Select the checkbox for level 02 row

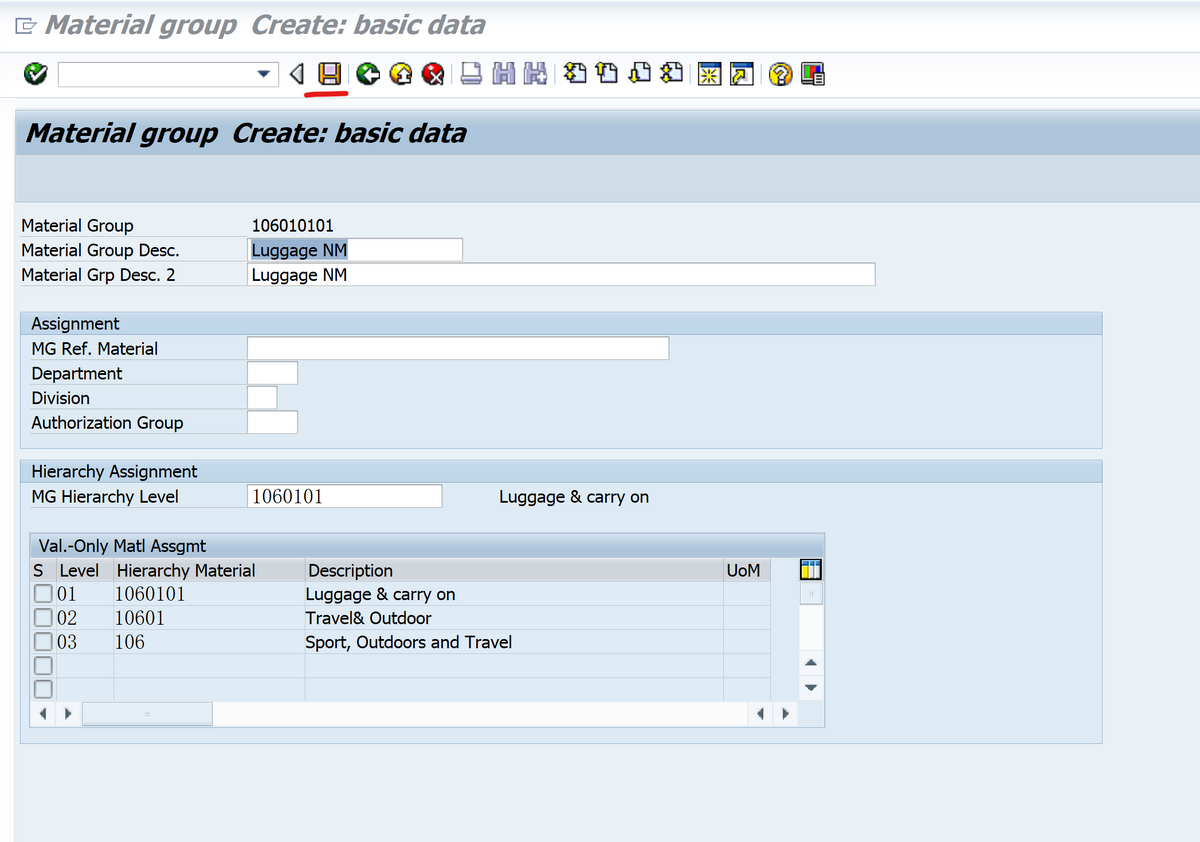(x=43, y=618)
